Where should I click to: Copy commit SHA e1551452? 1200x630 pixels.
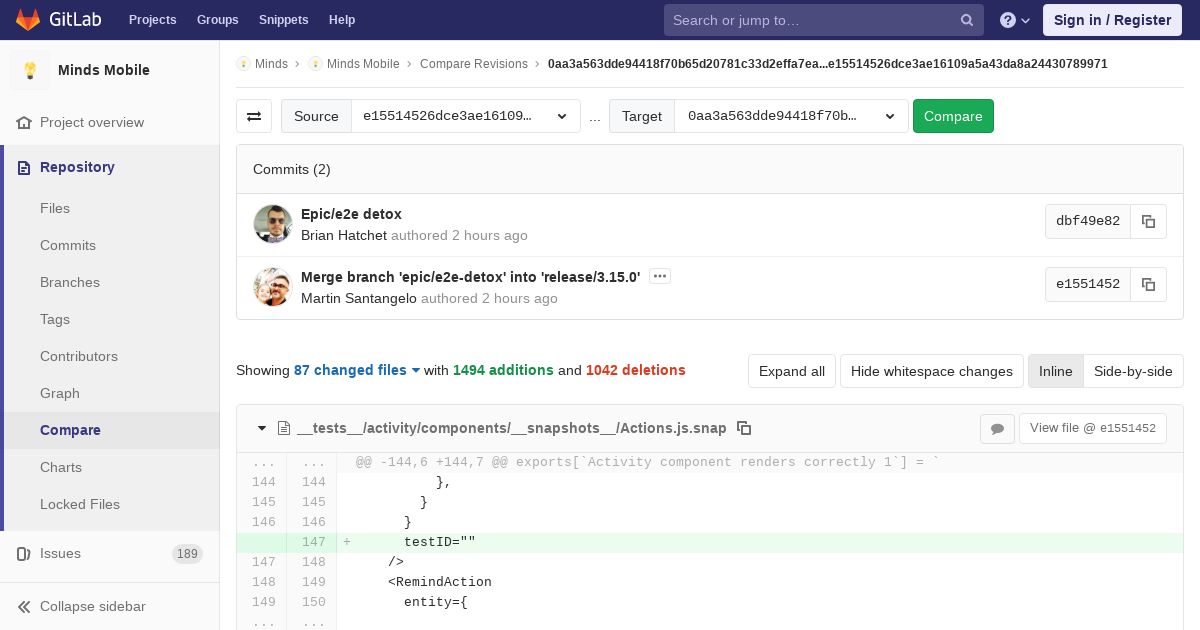(1148, 284)
